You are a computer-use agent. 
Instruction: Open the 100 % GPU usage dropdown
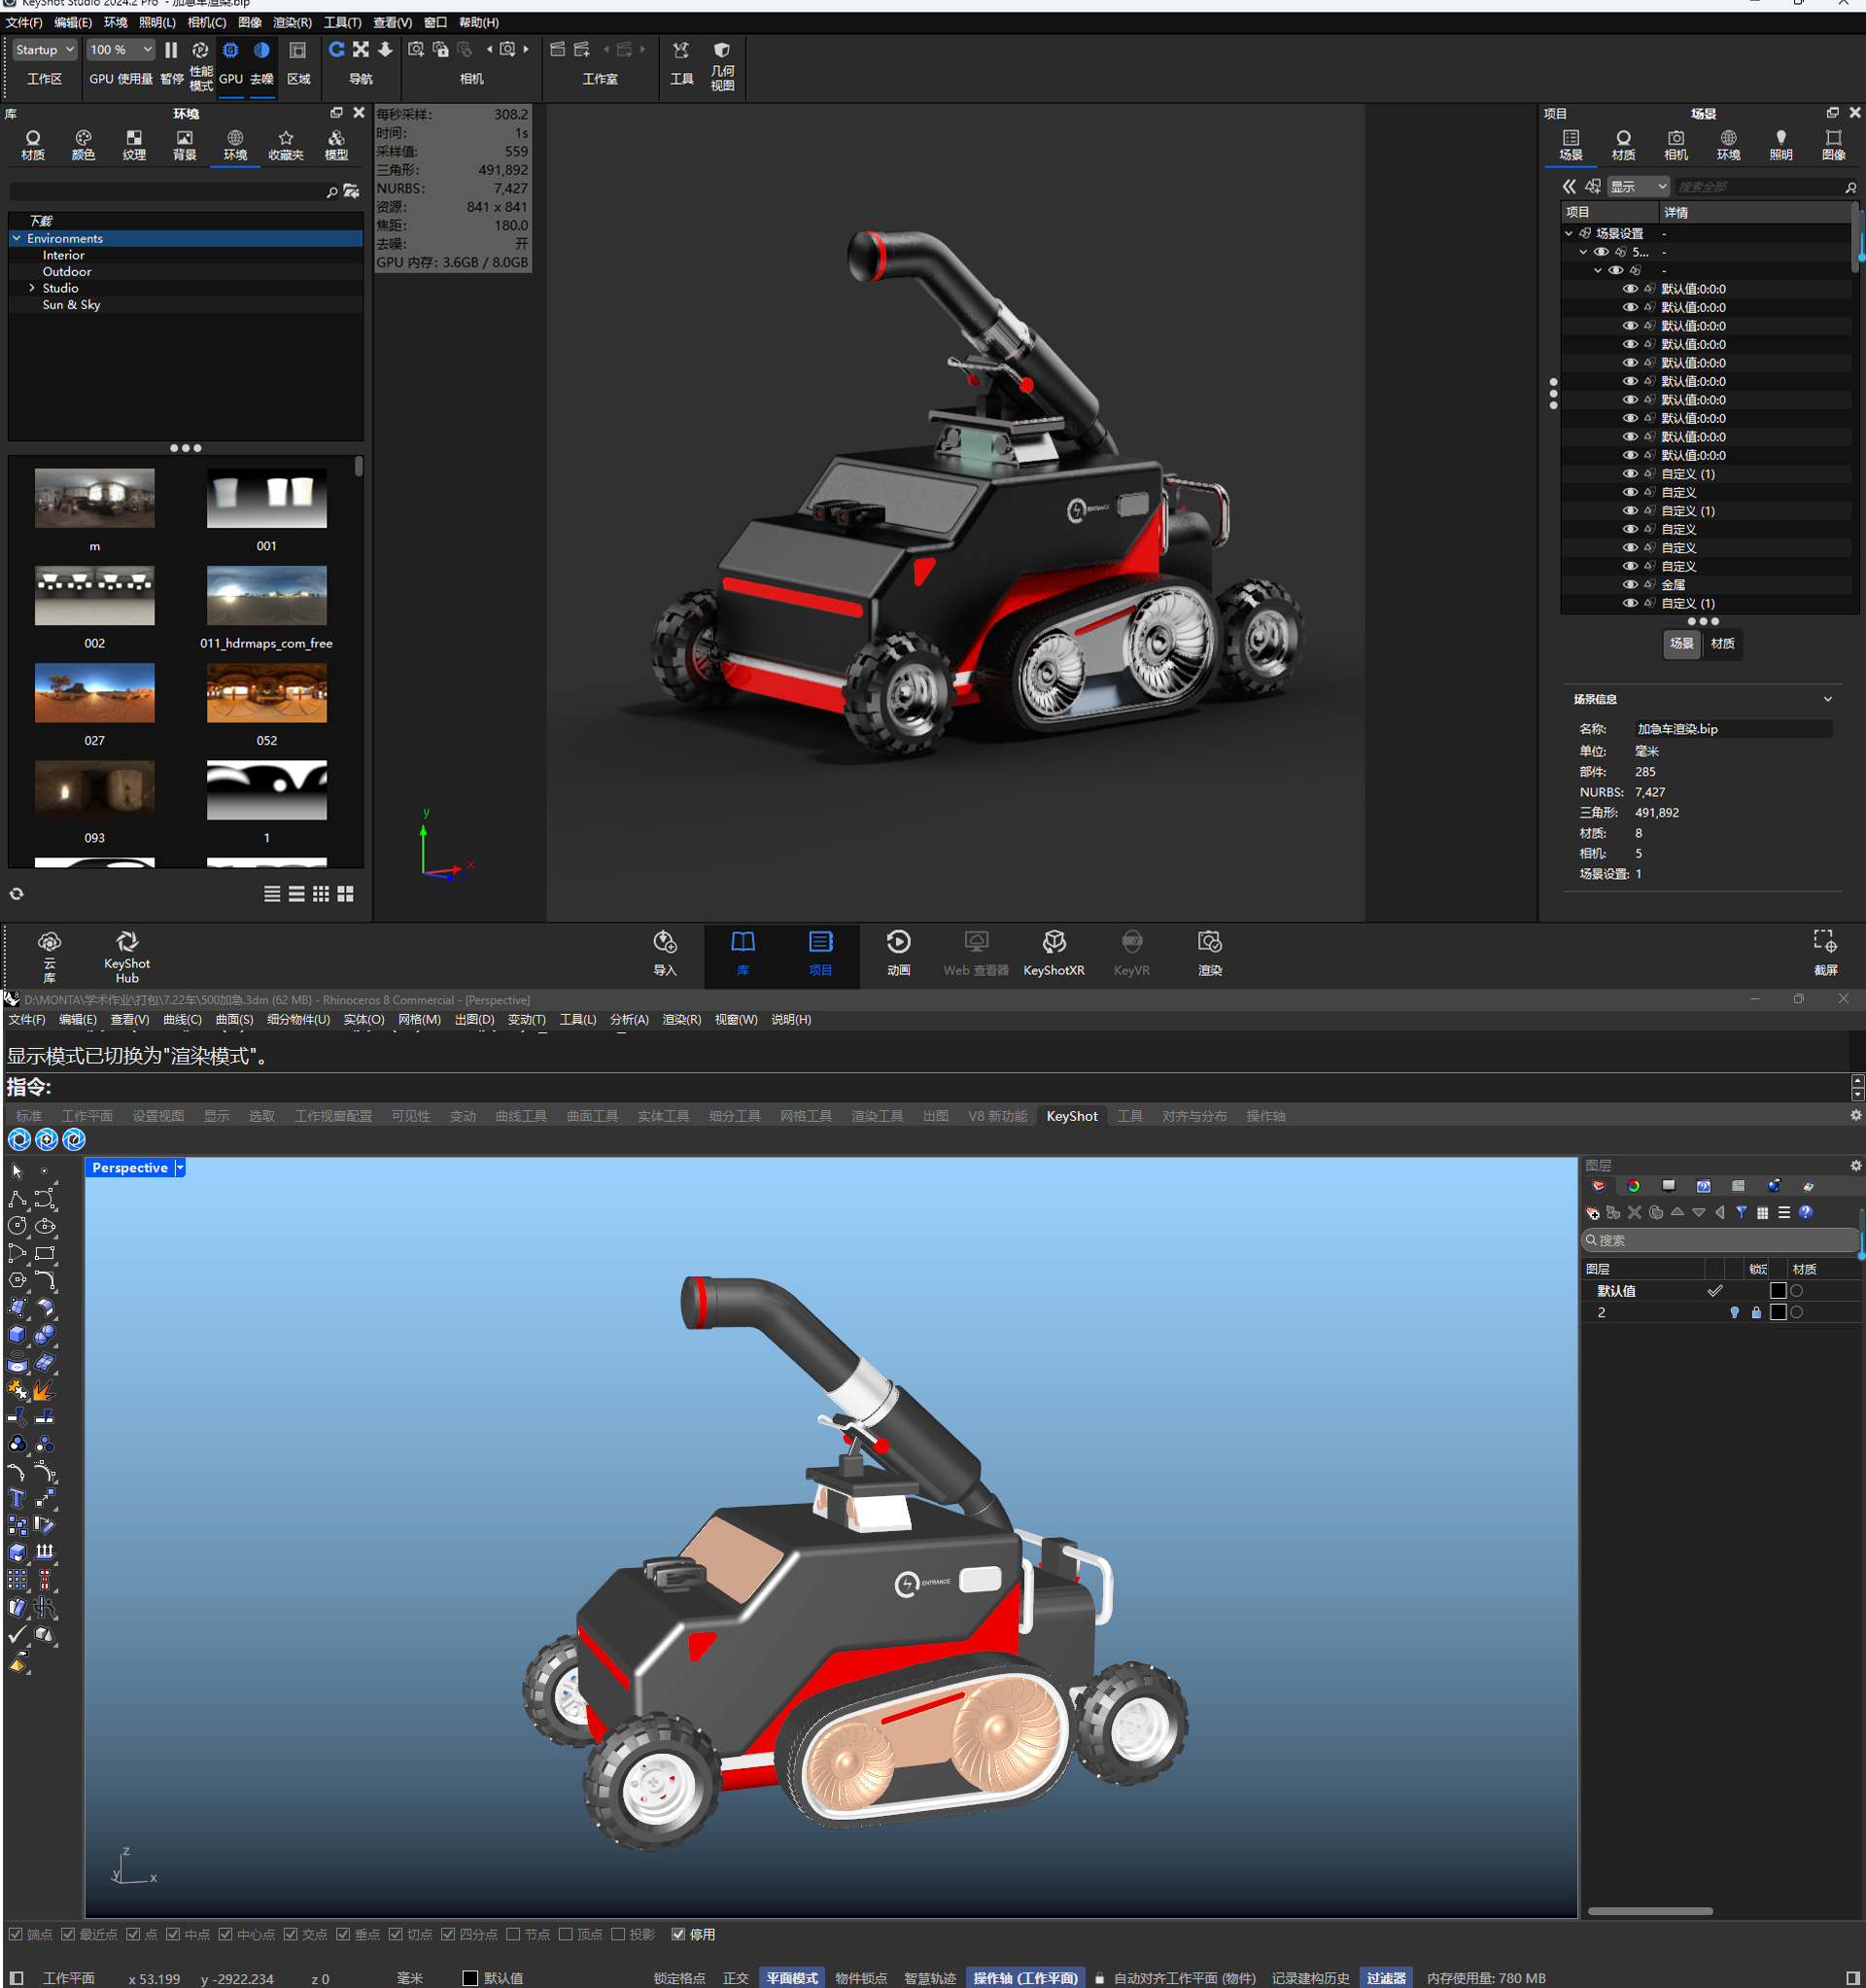click(x=120, y=50)
